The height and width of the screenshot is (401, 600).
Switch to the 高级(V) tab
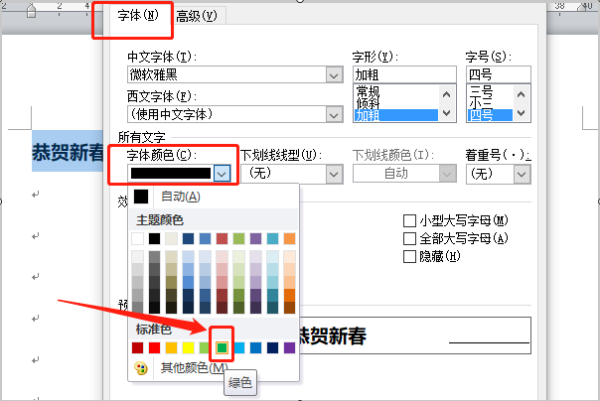(196, 16)
